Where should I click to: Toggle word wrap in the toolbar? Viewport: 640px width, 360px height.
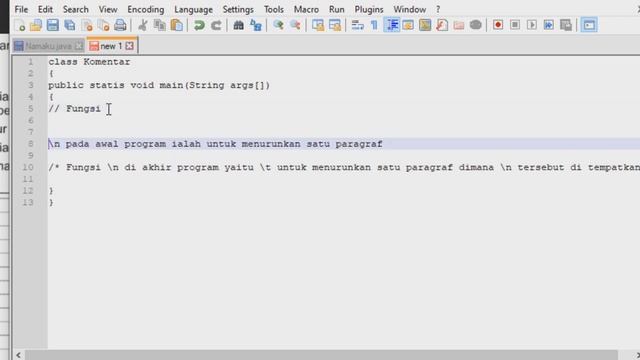click(357, 25)
